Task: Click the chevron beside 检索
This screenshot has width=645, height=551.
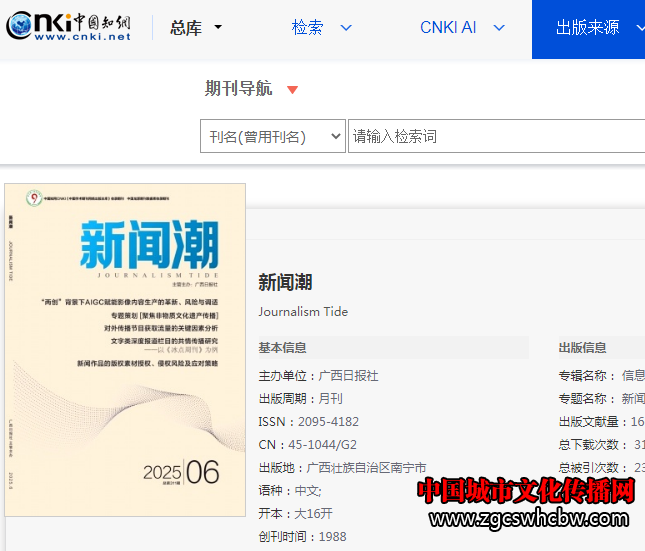Action: coord(346,28)
